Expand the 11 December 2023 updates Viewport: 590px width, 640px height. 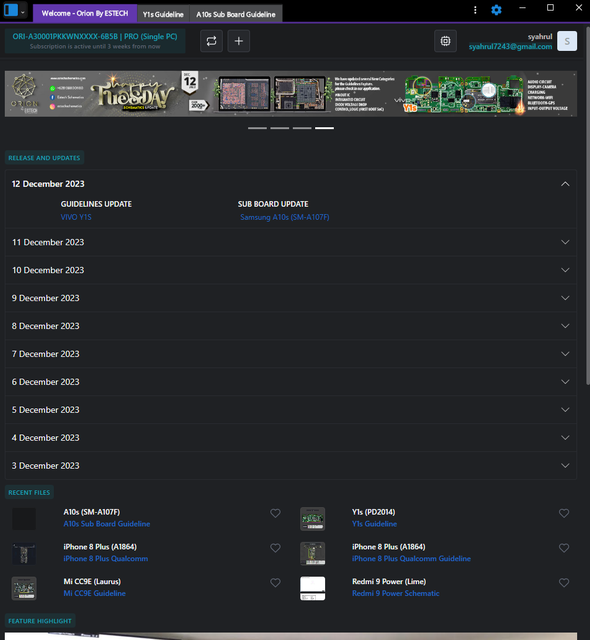291,242
